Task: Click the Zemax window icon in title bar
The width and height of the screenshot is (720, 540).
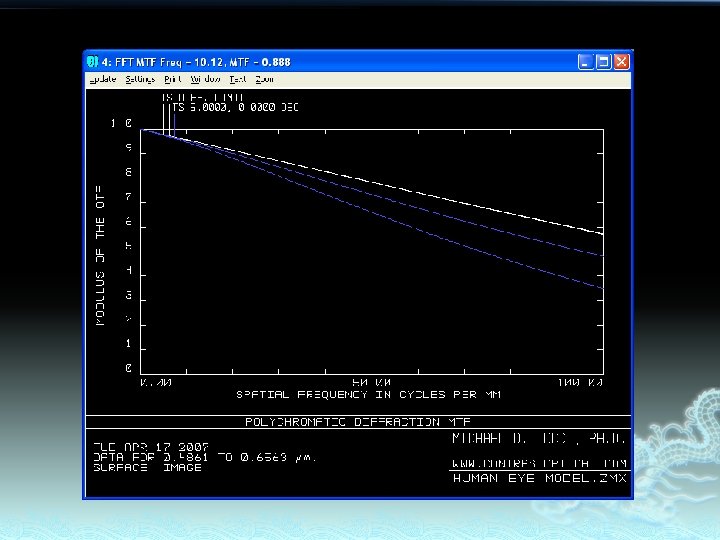Action: click(92, 62)
